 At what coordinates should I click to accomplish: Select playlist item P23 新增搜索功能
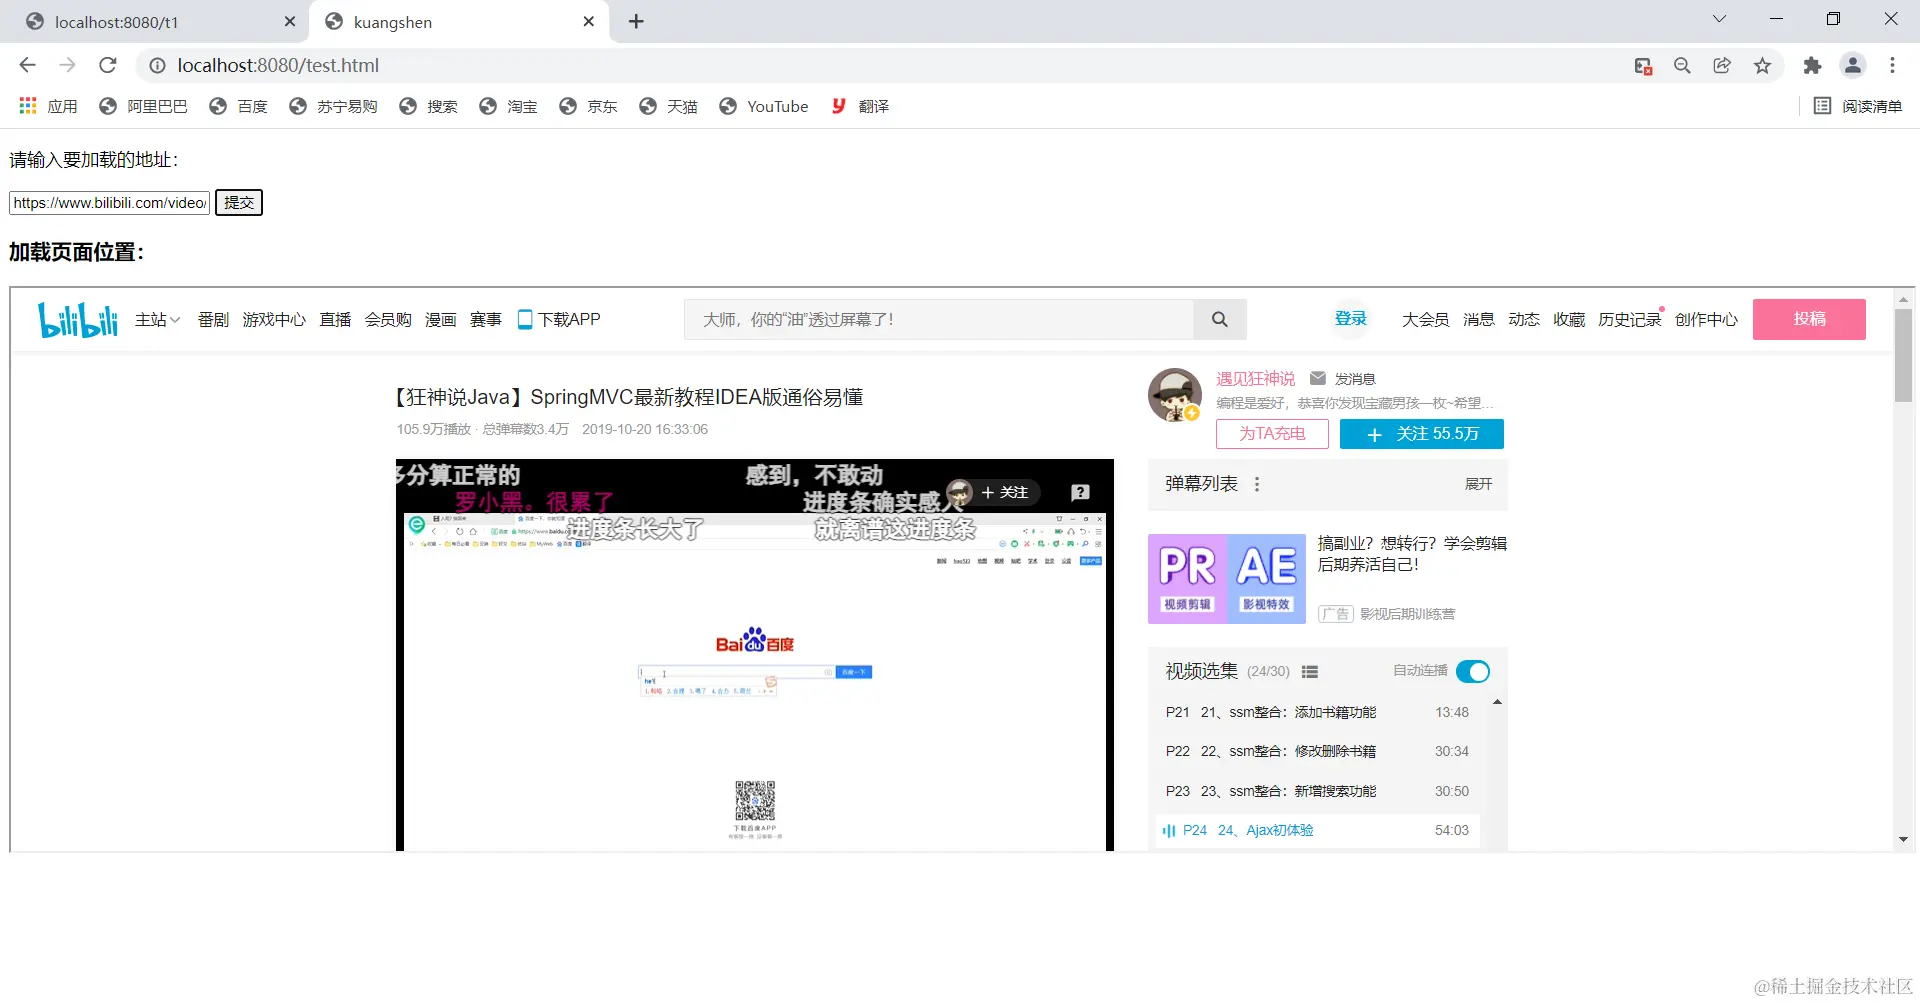coord(1318,791)
